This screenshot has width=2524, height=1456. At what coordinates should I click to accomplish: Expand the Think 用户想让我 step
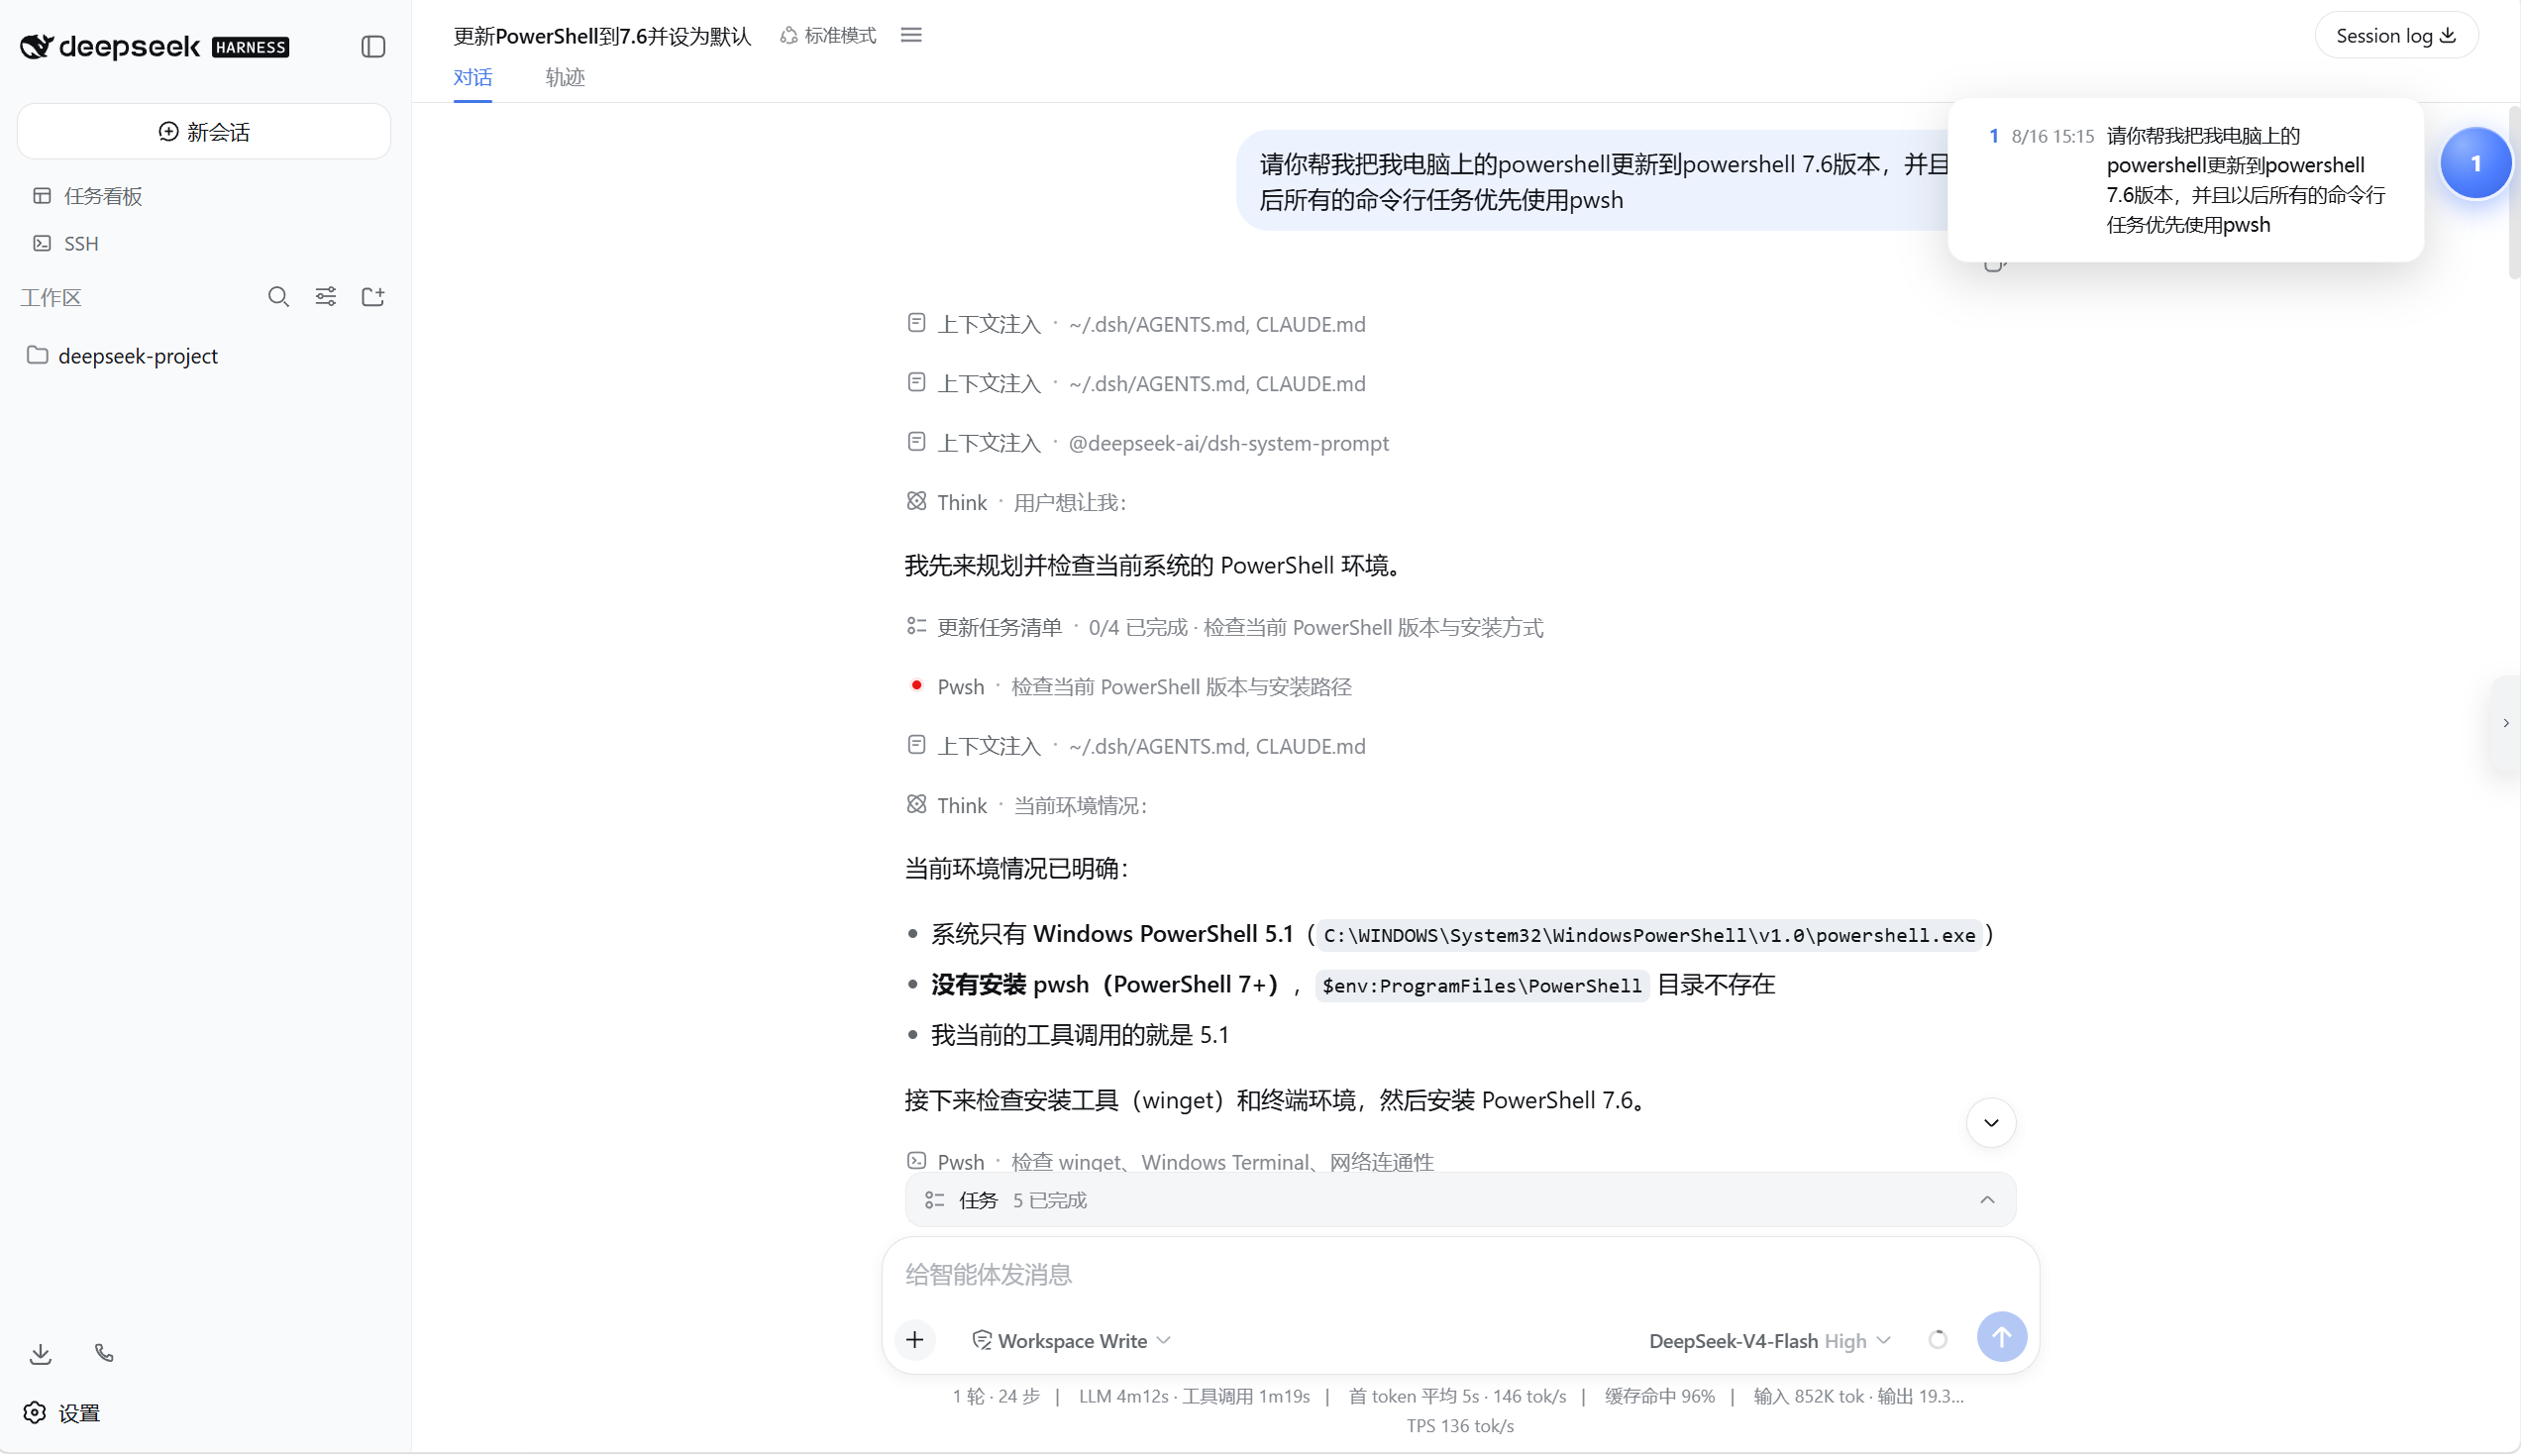click(1017, 503)
